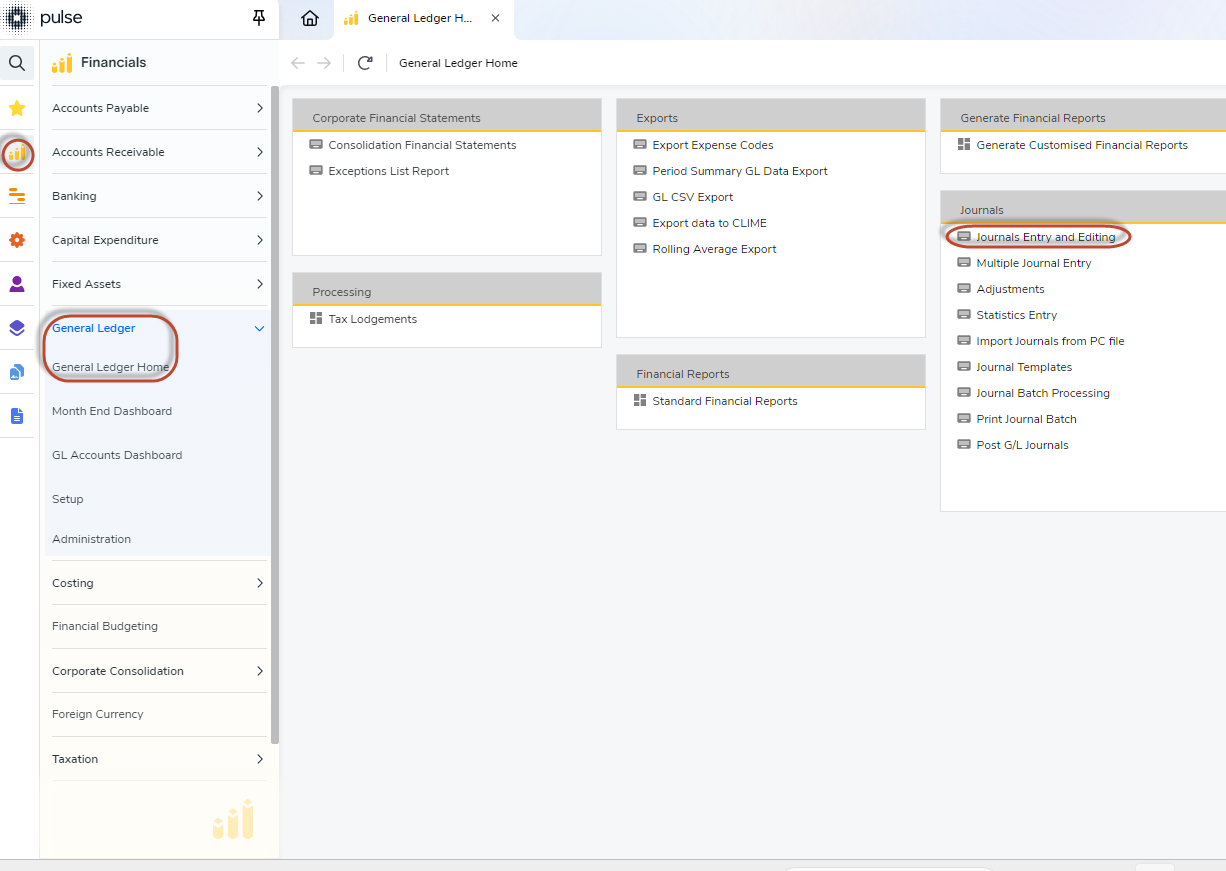Pin the navigation panel with pin icon
Viewport: 1226px width, 871px height.
[259, 18]
